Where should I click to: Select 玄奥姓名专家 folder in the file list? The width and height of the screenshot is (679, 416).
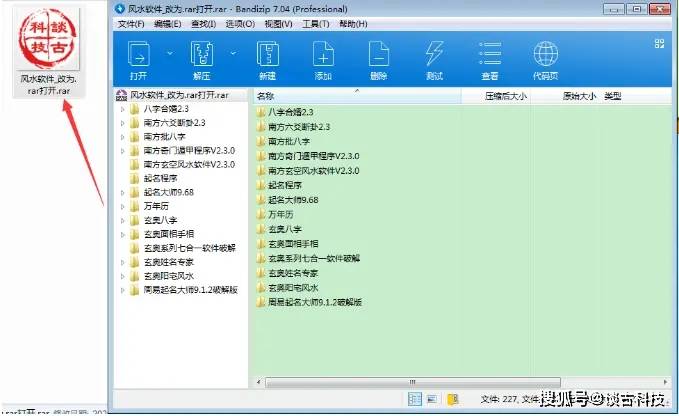[287, 273]
